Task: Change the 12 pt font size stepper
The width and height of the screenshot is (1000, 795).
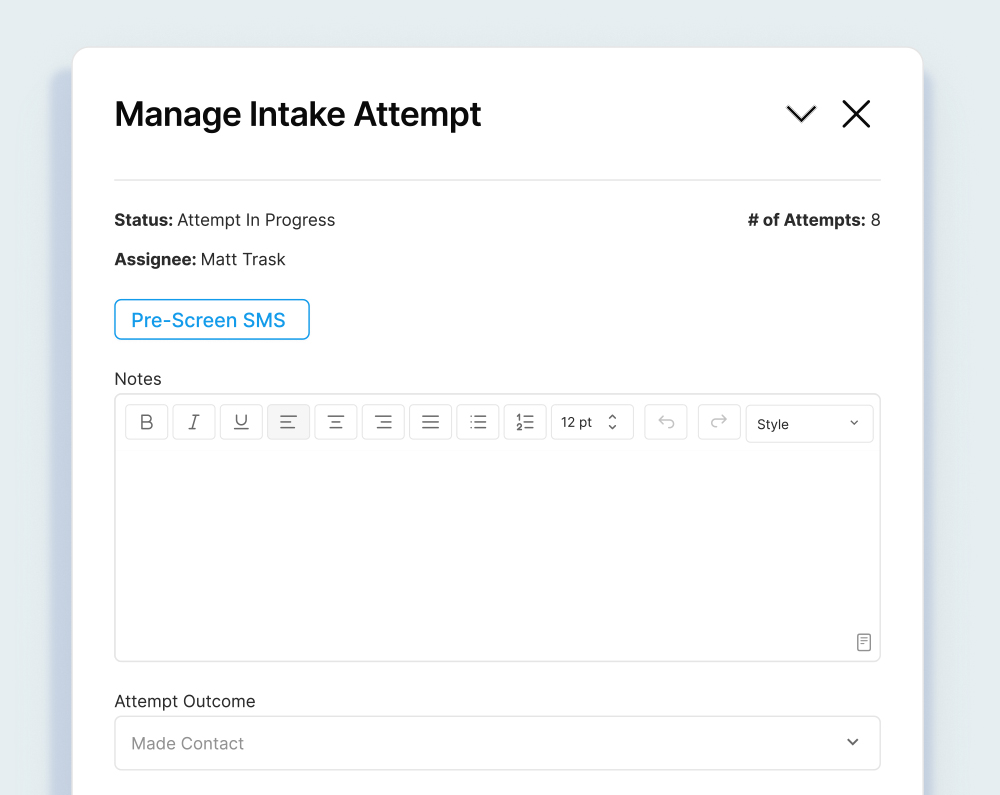Action: pos(613,422)
